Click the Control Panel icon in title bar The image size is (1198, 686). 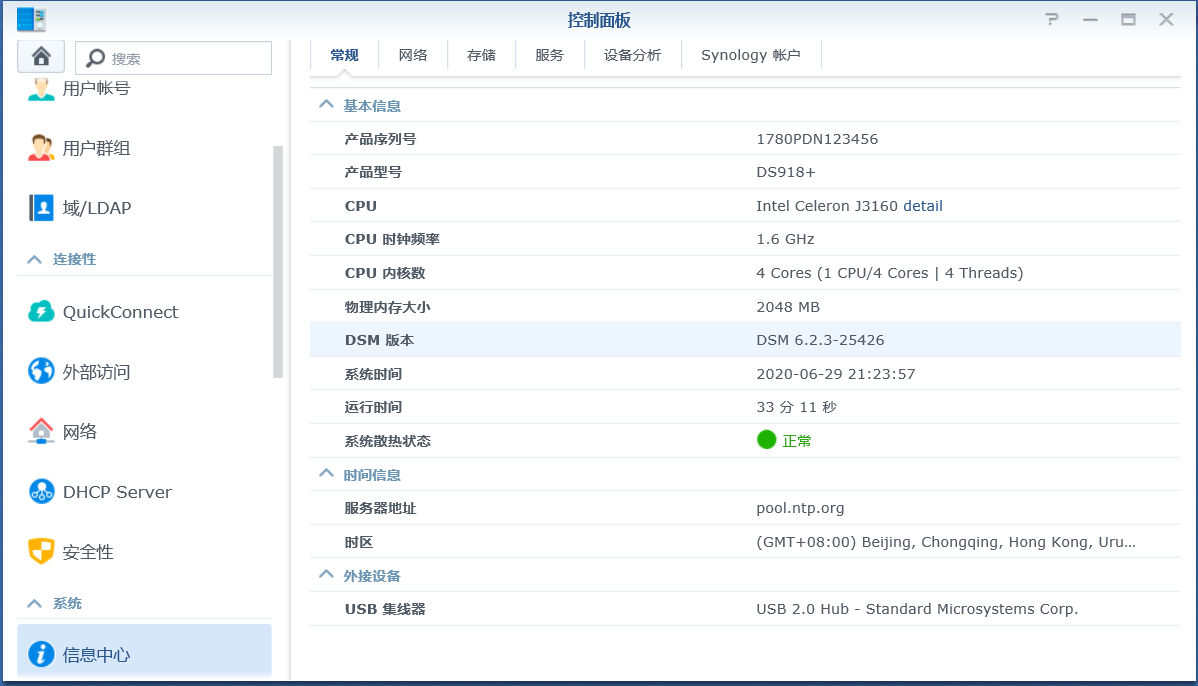point(33,18)
